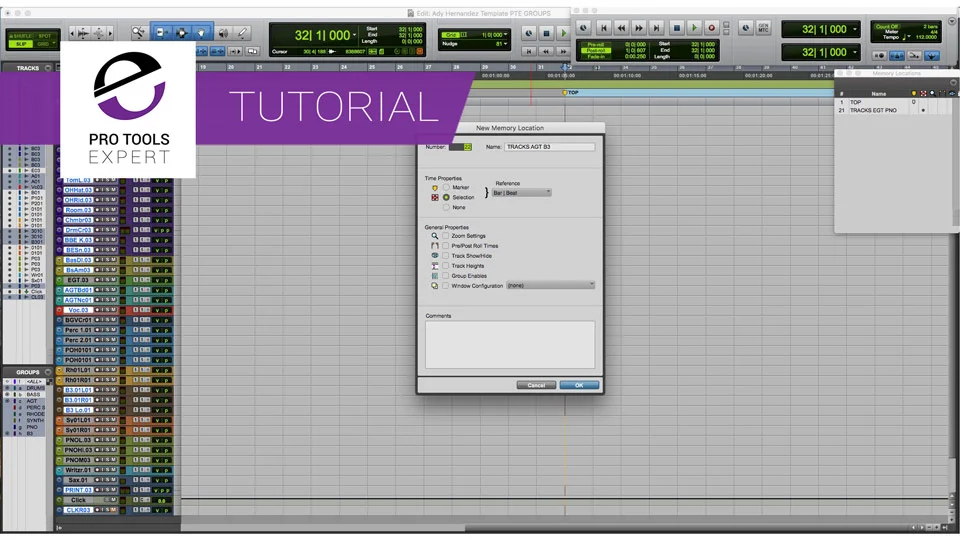
Task: Click the Comments text area
Action: tap(510, 345)
